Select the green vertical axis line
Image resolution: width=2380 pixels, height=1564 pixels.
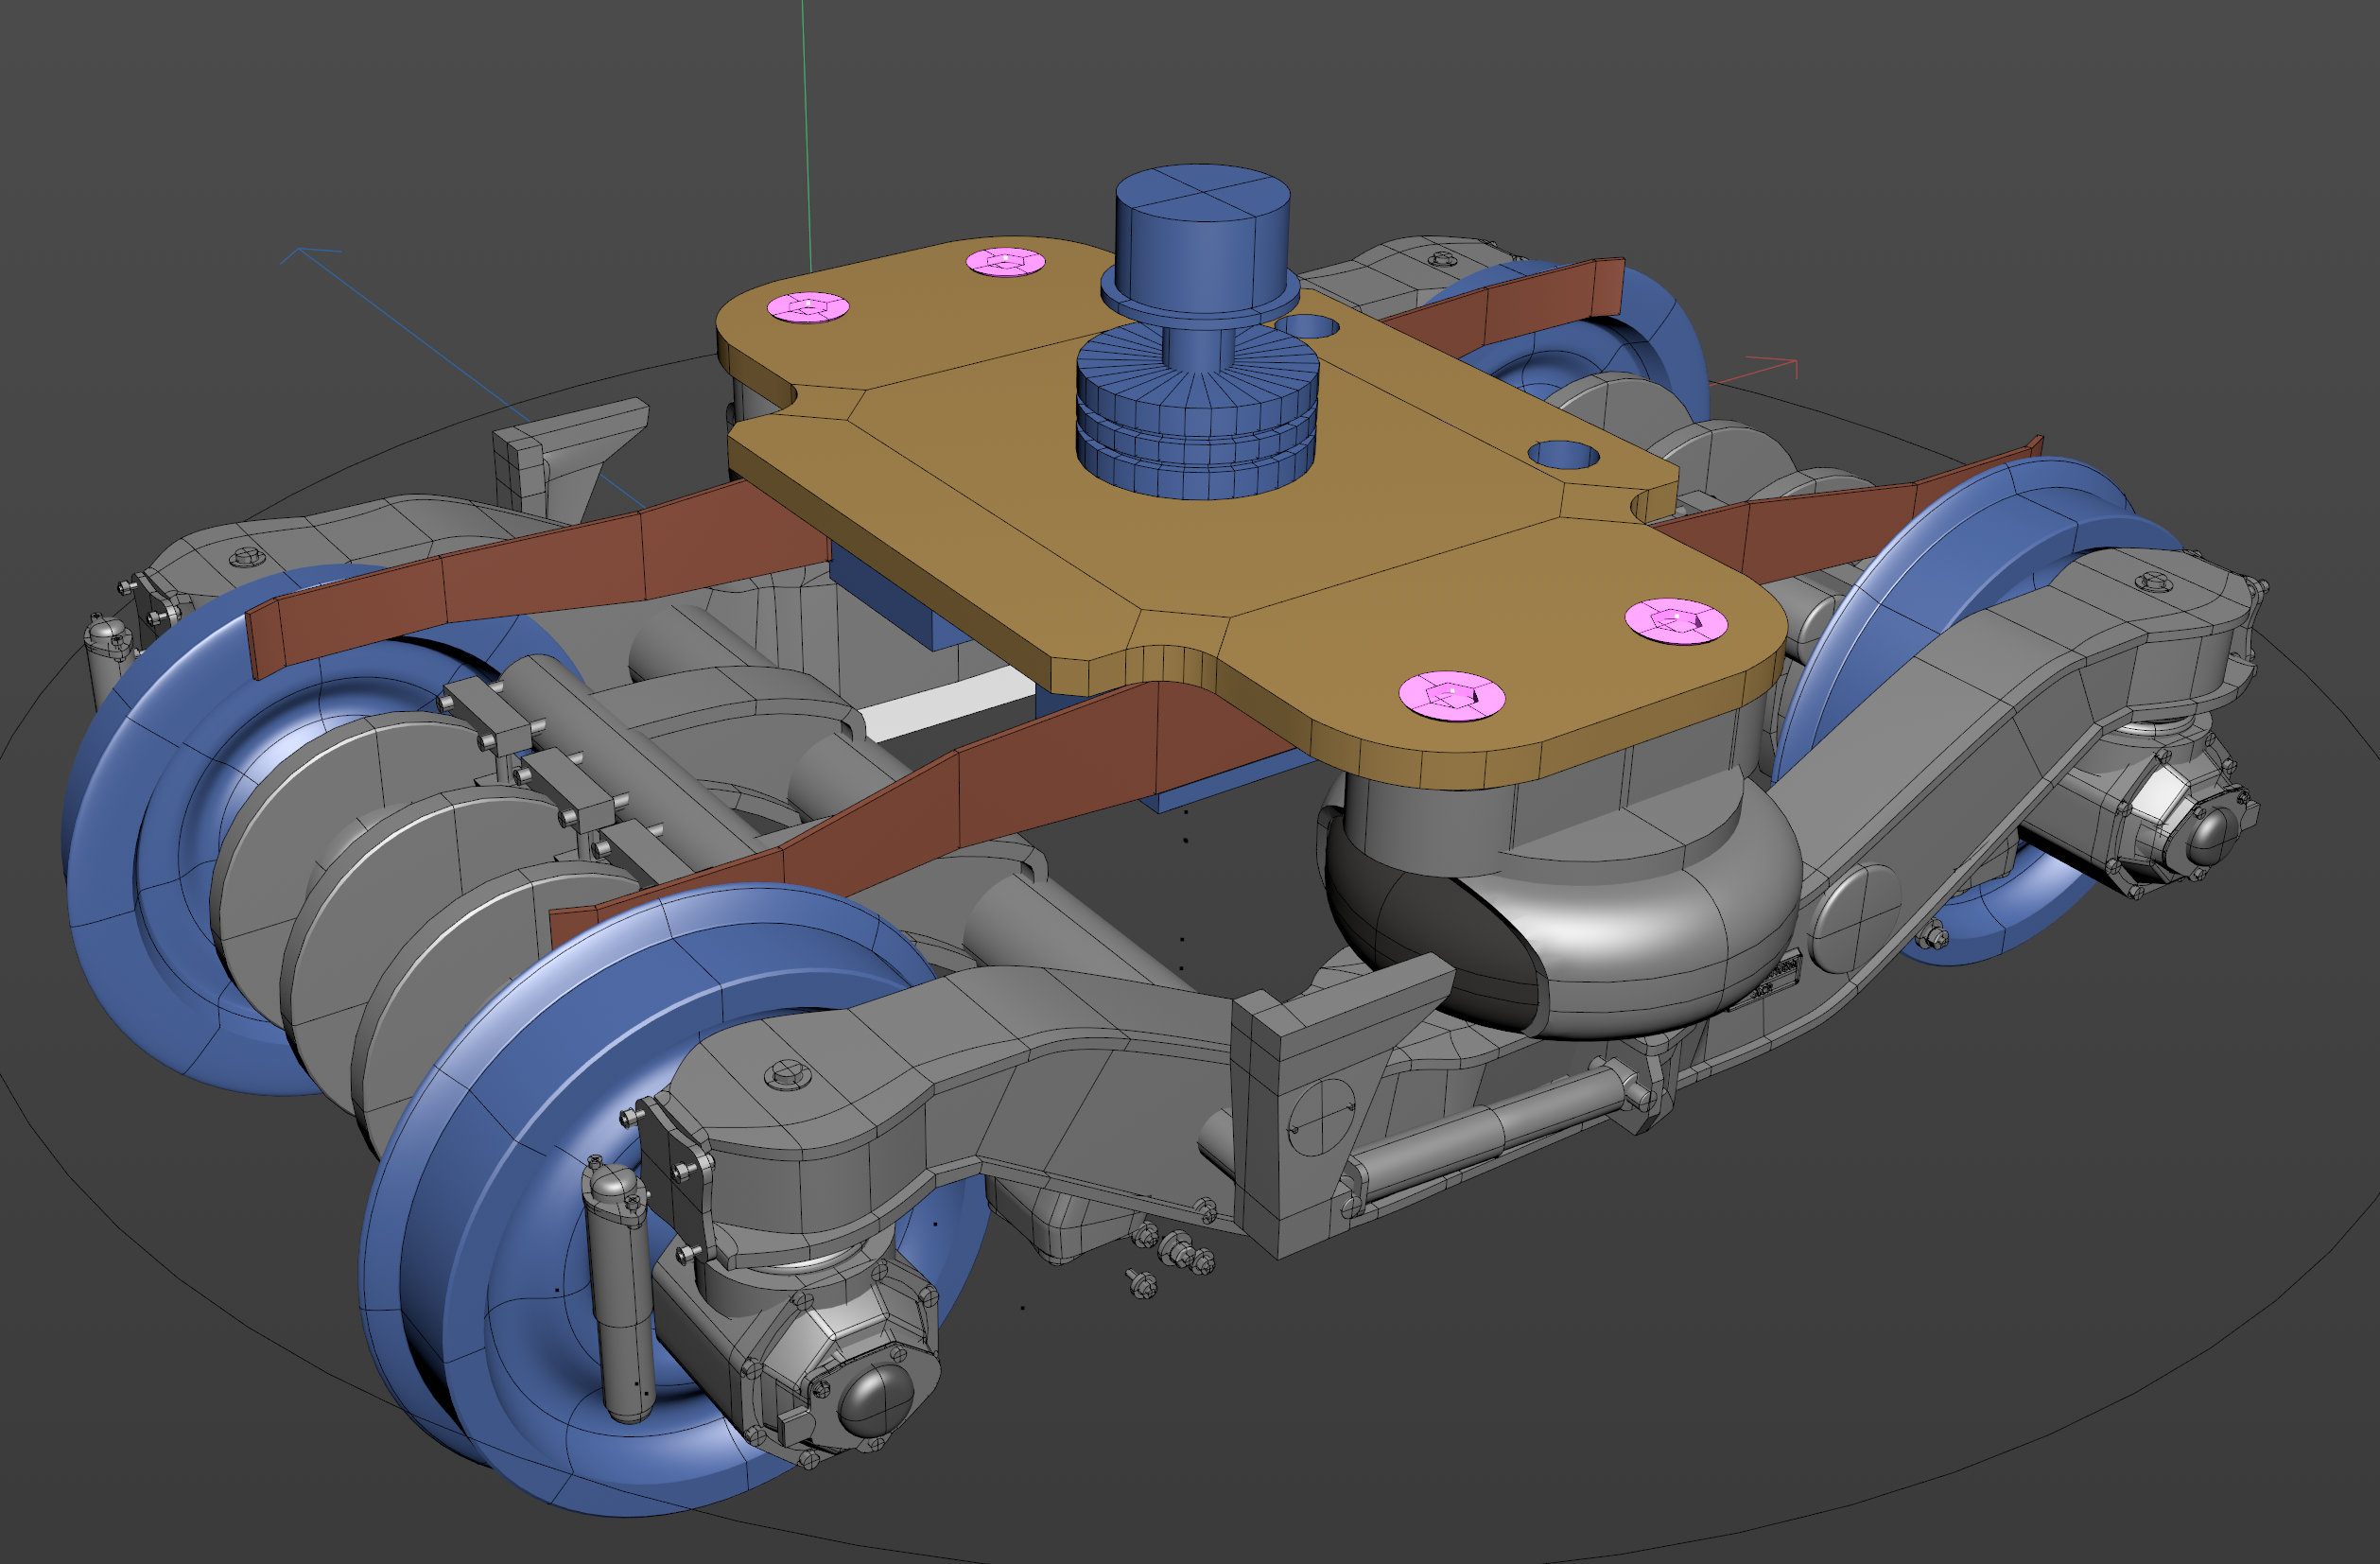806,135
